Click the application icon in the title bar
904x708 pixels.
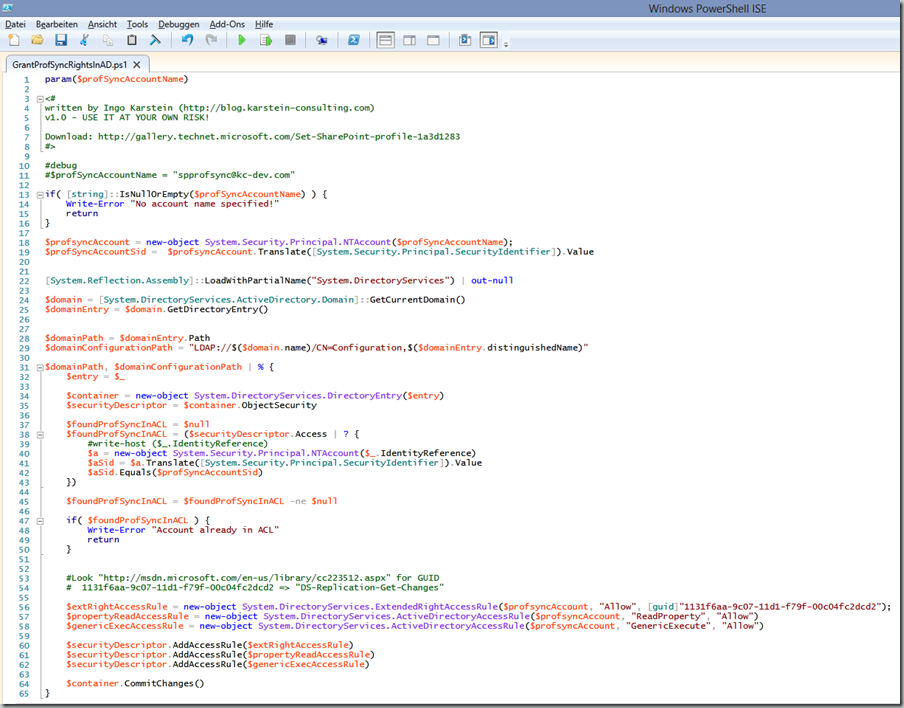pos(7,7)
